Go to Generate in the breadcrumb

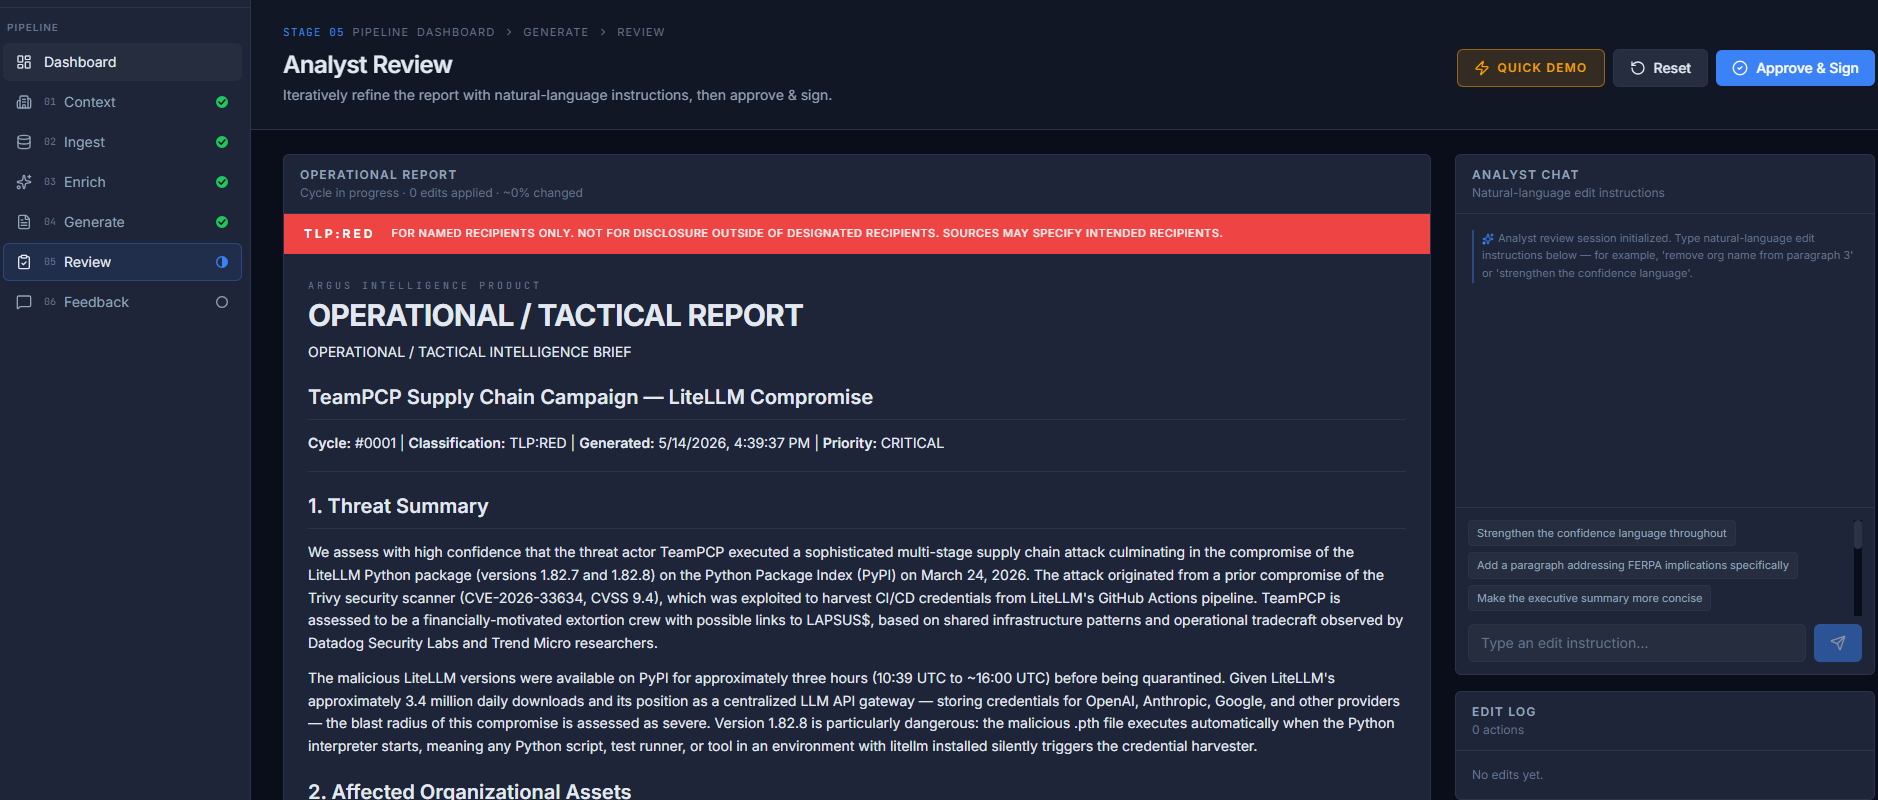pos(556,32)
